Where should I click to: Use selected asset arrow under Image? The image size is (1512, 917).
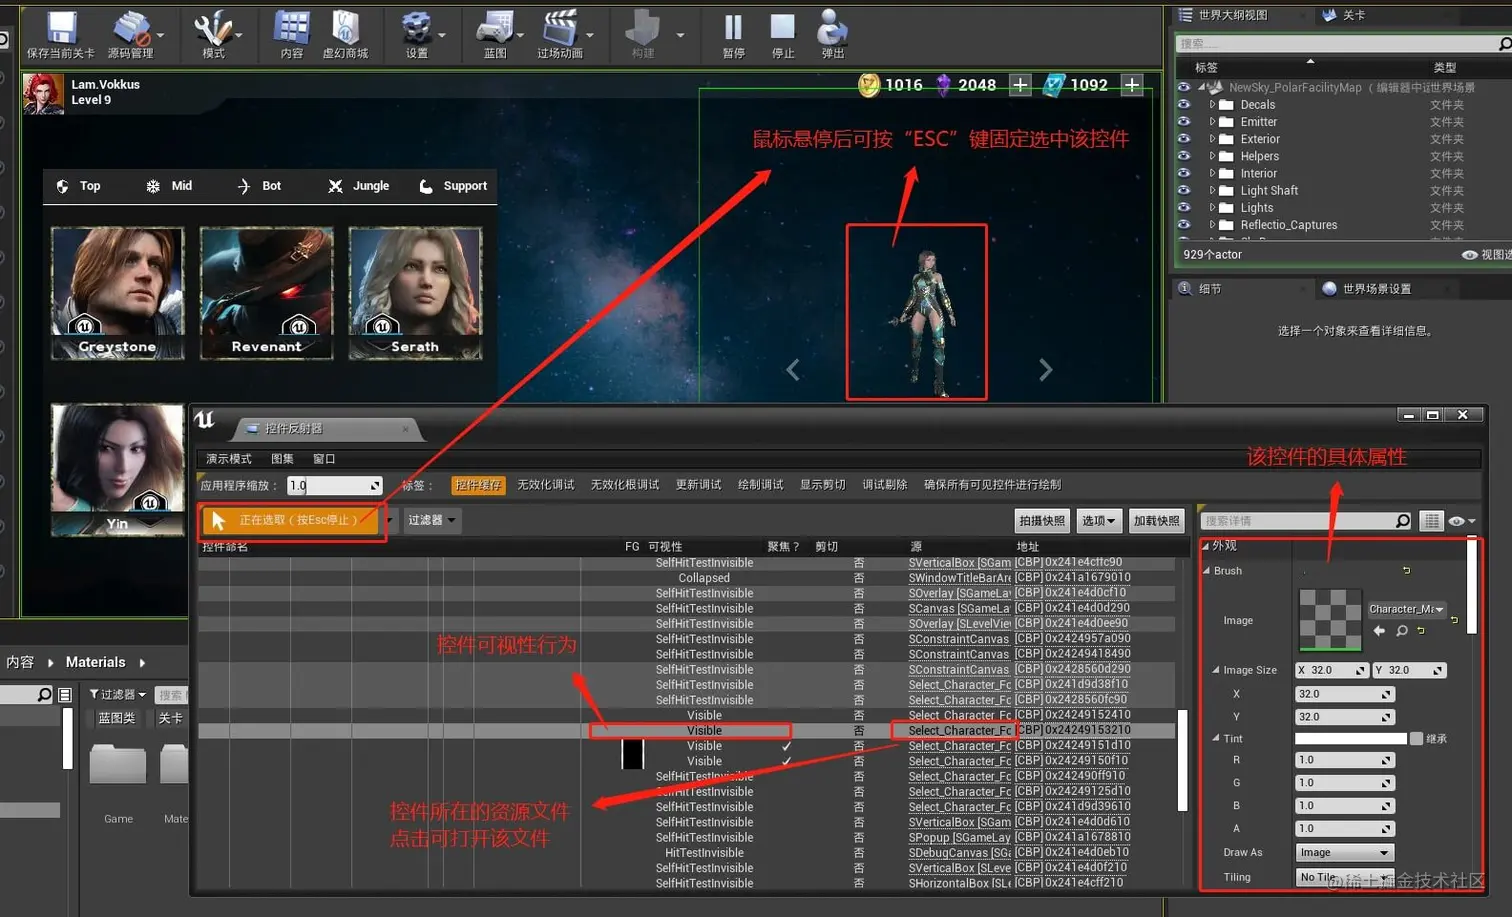(x=1379, y=631)
